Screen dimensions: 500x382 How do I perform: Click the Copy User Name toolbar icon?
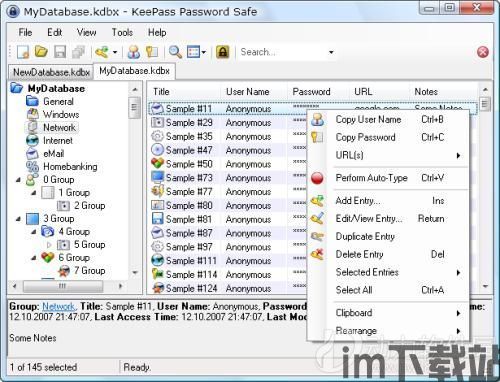coord(134,52)
